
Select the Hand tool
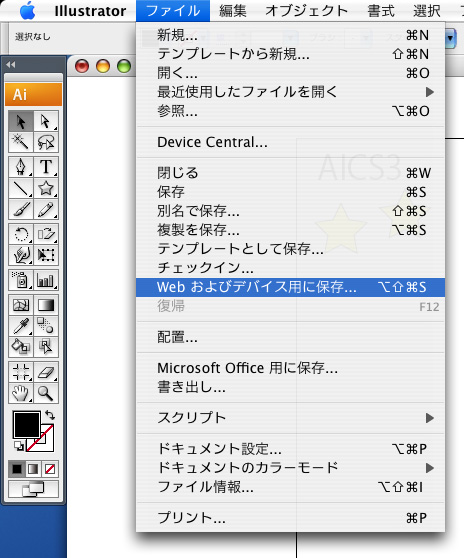(21, 393)
